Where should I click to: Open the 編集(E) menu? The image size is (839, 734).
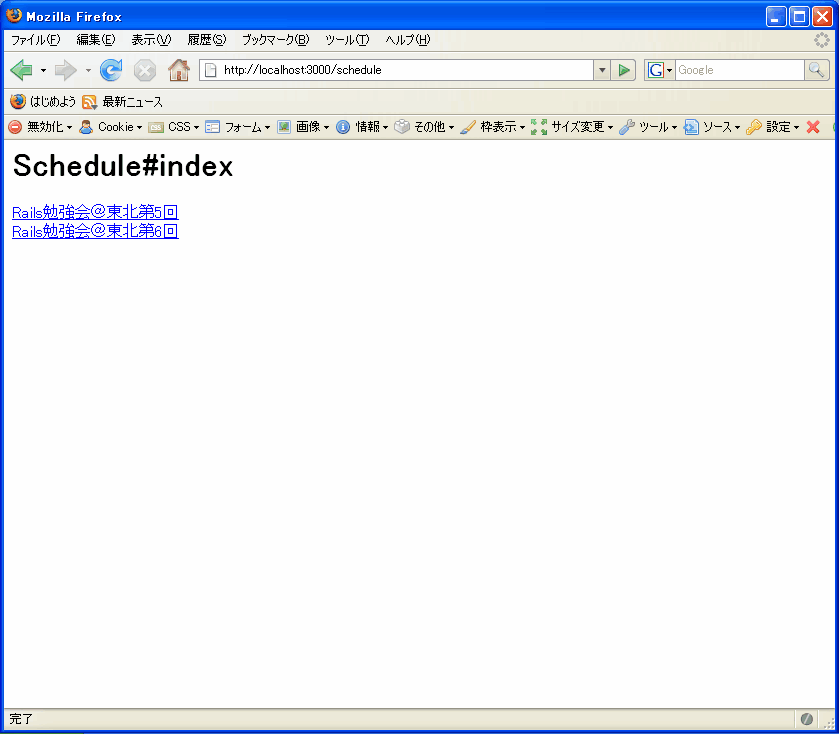96,40
